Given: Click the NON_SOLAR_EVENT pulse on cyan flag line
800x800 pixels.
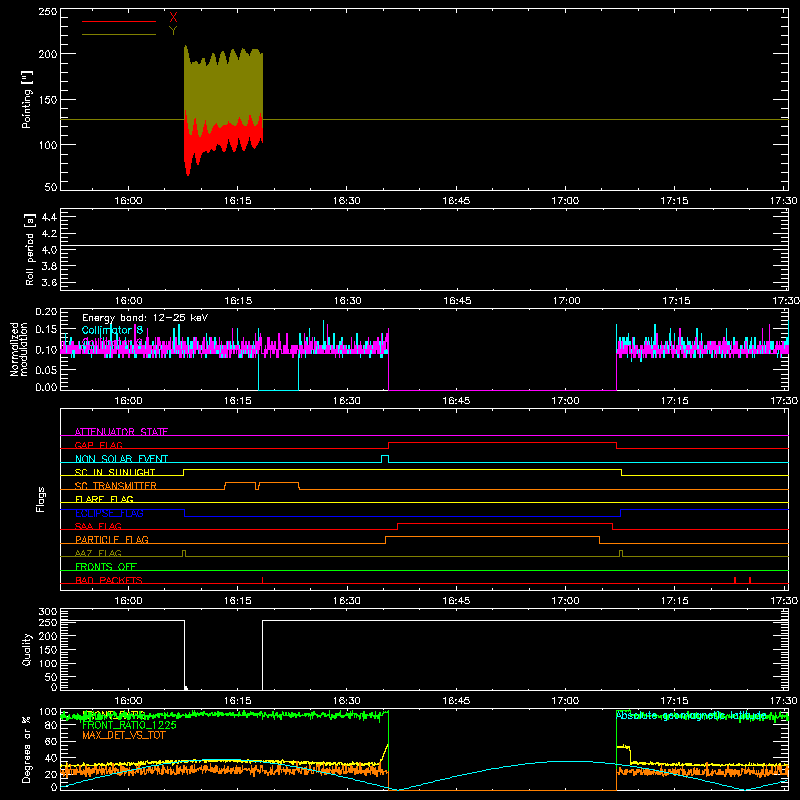Looking at the screenshot, I should click(x=385, y=459).
